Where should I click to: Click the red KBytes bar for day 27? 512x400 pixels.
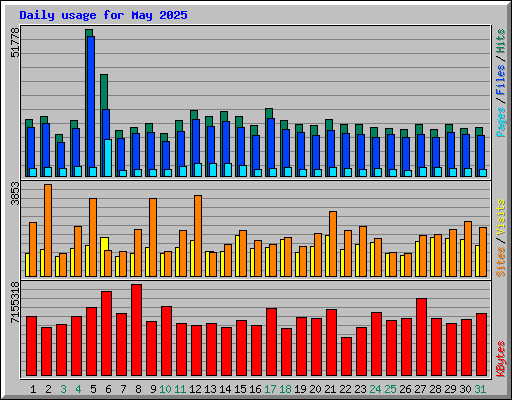pos(421,337)
